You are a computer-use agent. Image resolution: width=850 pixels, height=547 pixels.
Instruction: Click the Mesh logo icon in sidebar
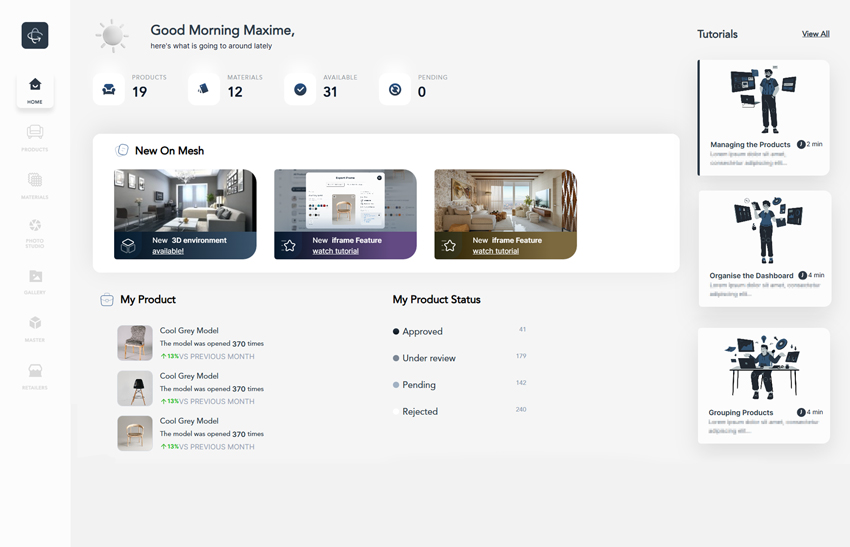(x=35, y=35)
